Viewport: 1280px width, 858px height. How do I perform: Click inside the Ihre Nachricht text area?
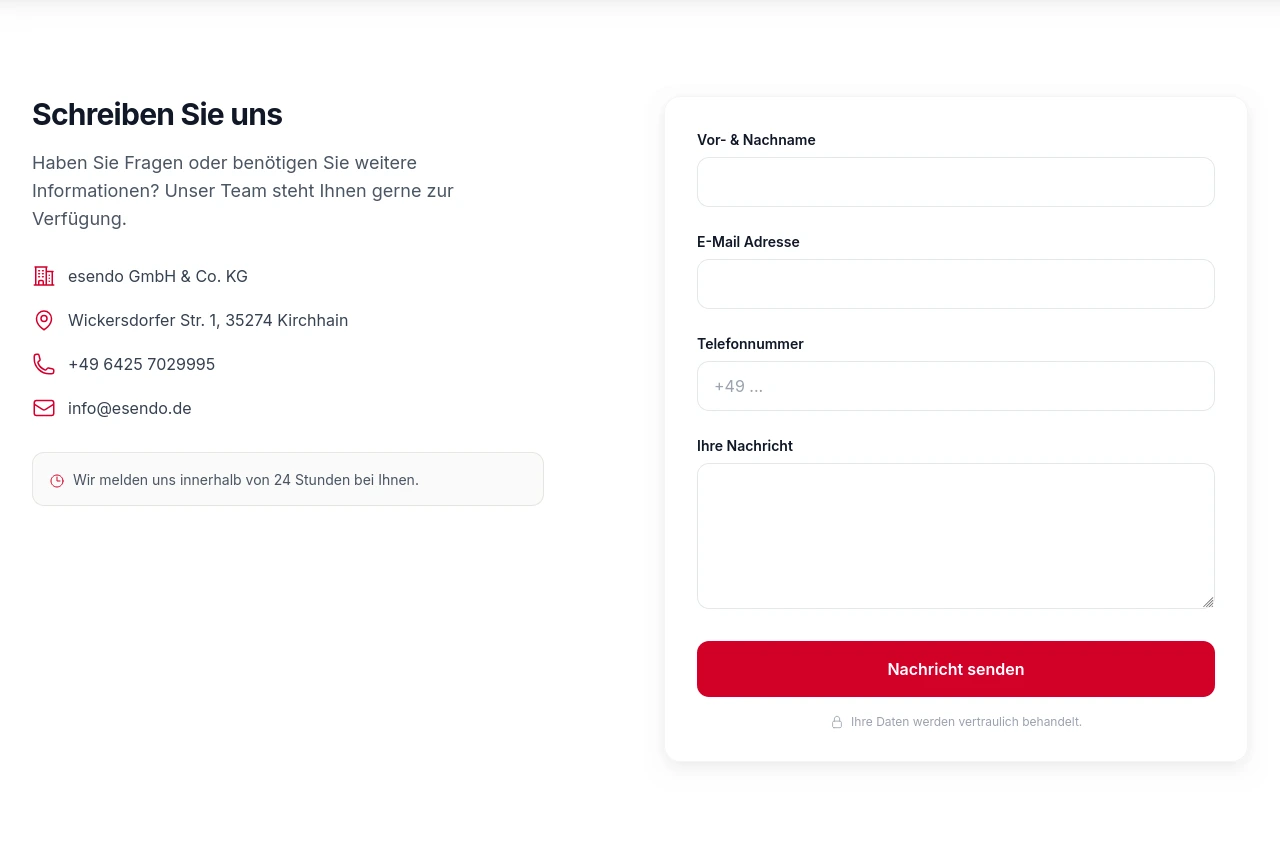pos(955,536)
